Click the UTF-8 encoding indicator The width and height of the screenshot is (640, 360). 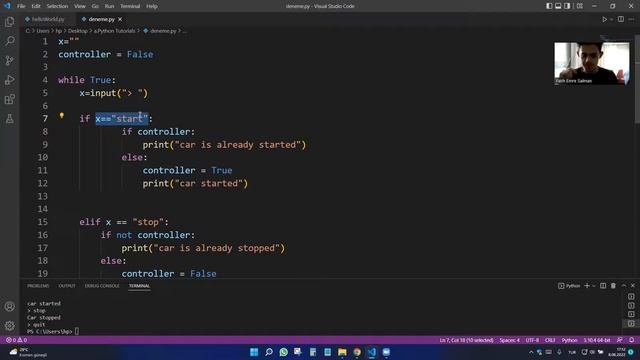point(532,340)
